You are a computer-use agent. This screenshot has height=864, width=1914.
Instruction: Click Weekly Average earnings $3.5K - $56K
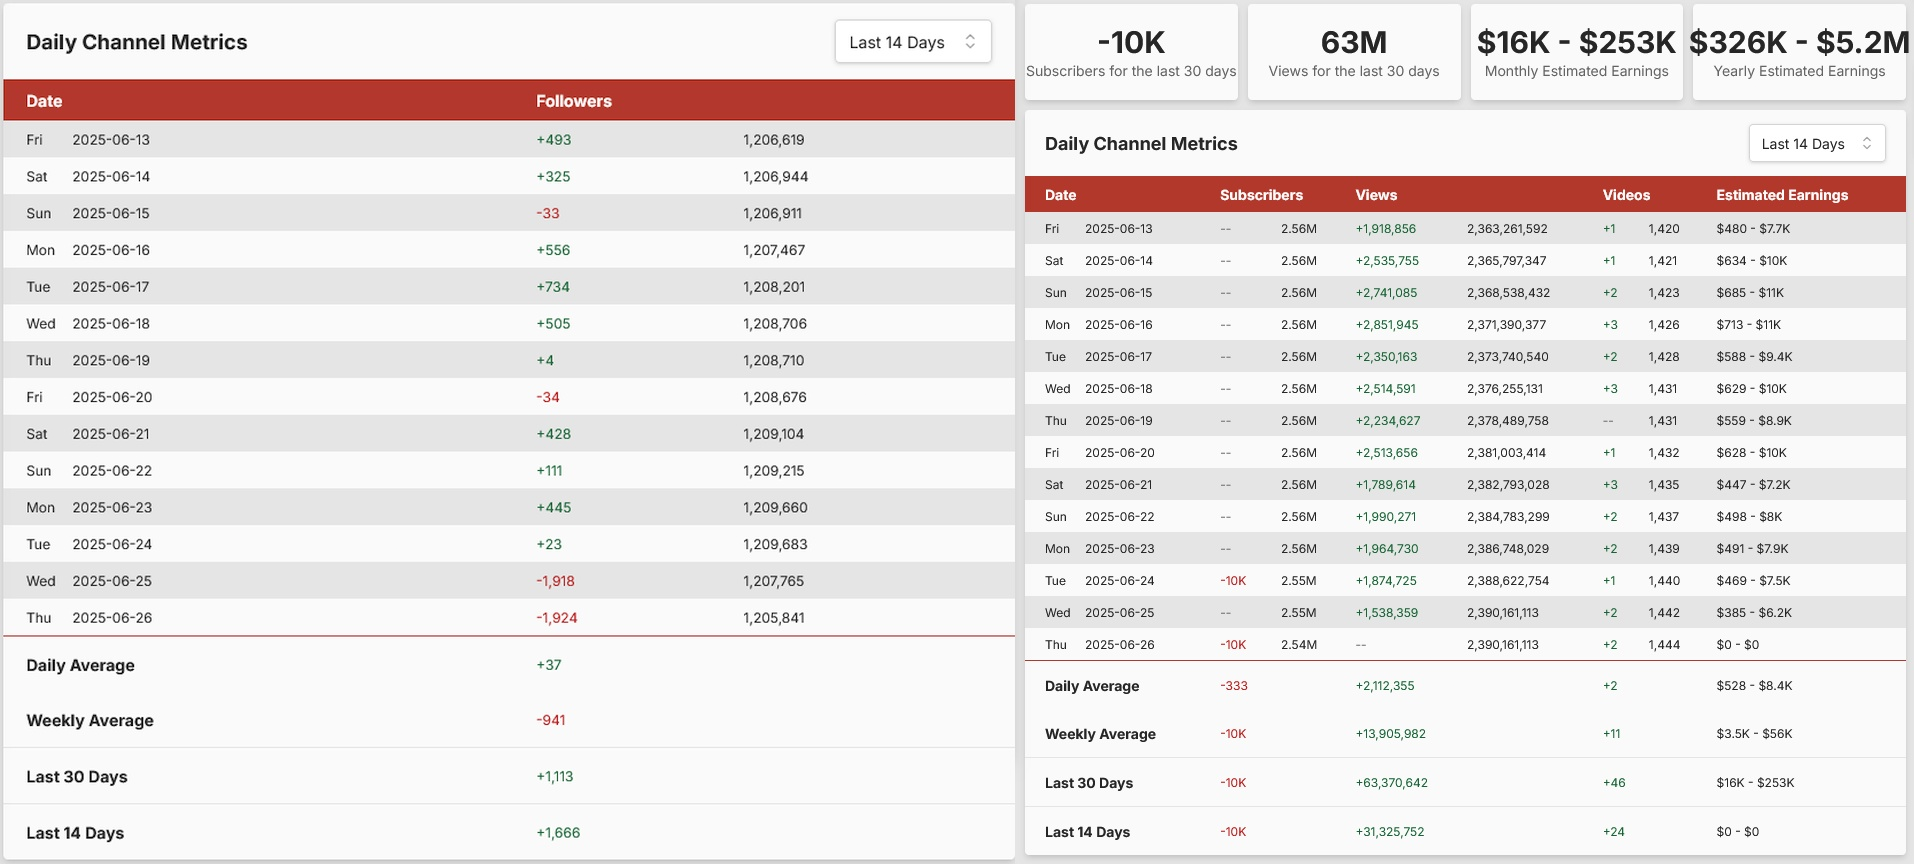[1754, 734]
